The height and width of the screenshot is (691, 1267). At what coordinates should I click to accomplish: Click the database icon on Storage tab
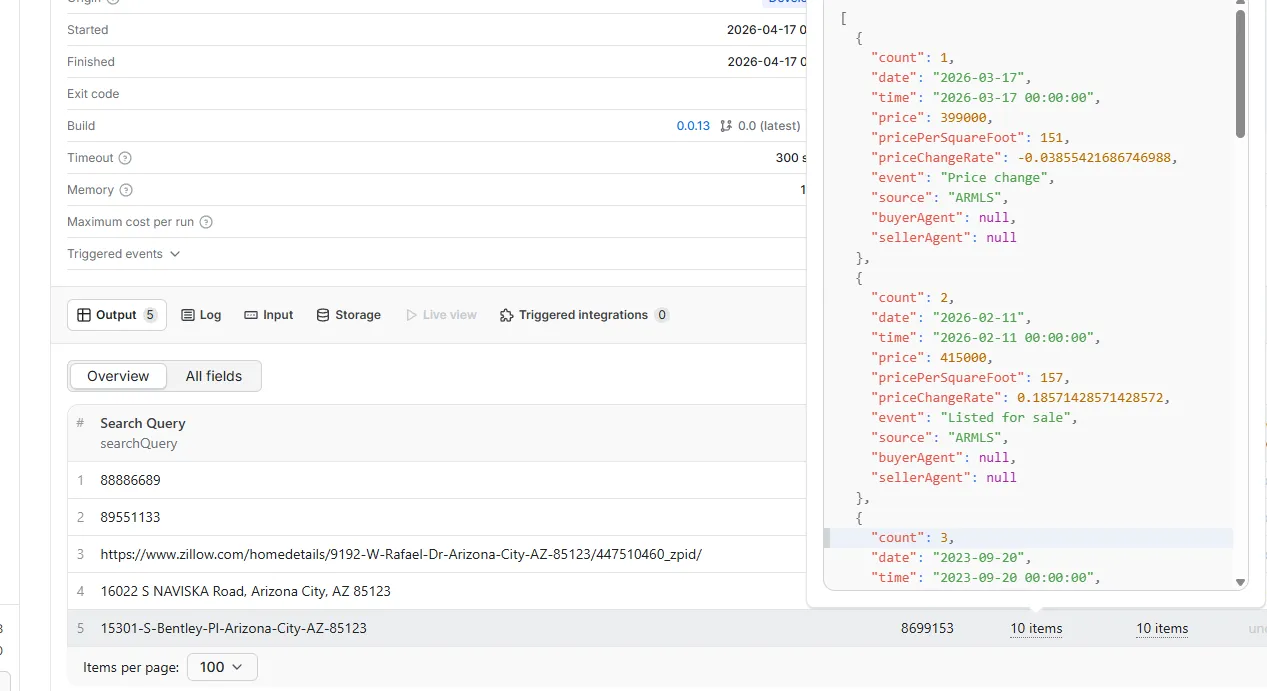pyautogui.click(x=323, y=315)
